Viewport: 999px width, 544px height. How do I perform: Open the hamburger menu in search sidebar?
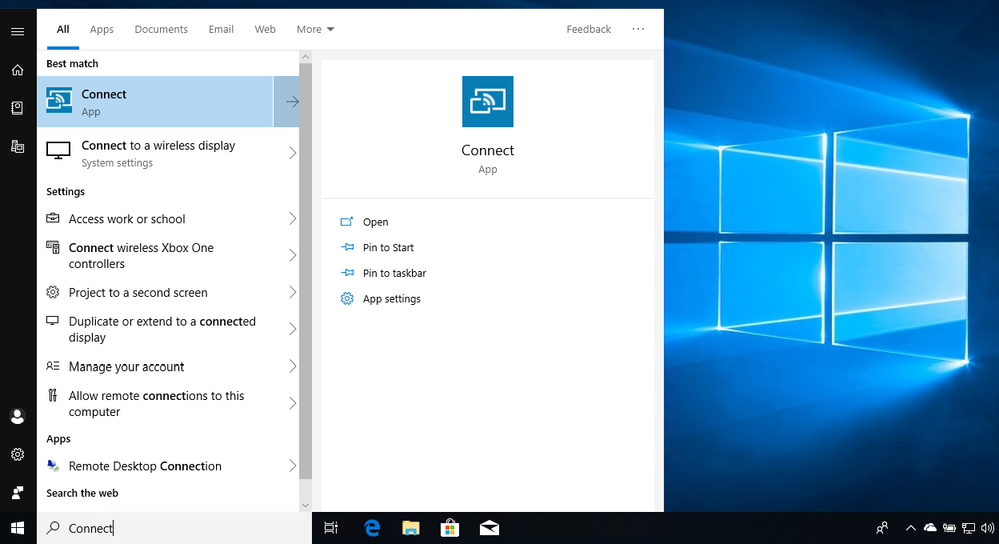(18, 31)
